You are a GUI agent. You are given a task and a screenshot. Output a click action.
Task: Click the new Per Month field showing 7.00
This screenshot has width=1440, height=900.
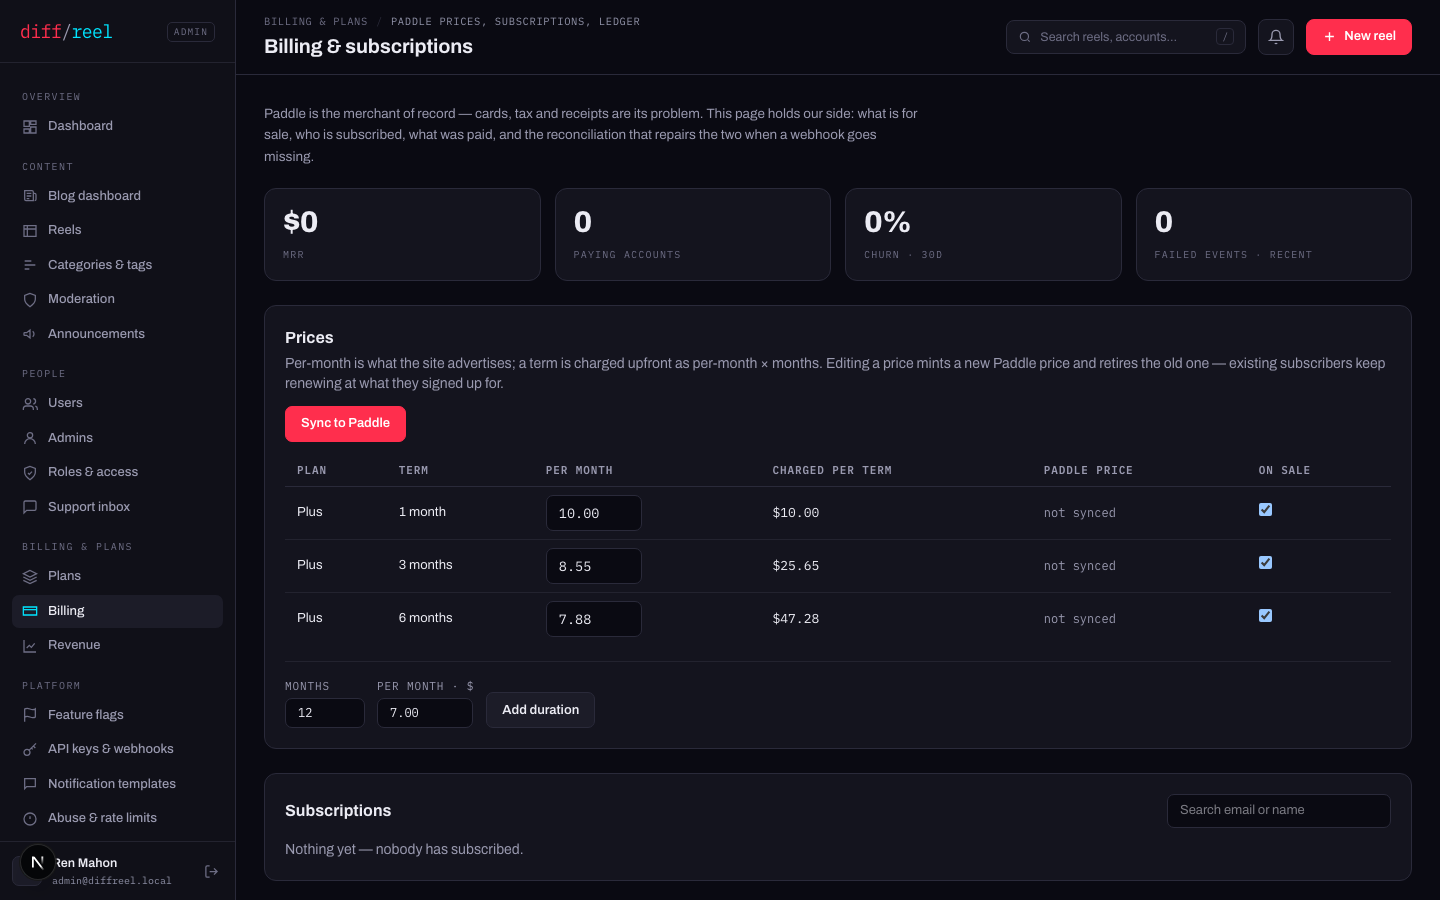[425, 713]
